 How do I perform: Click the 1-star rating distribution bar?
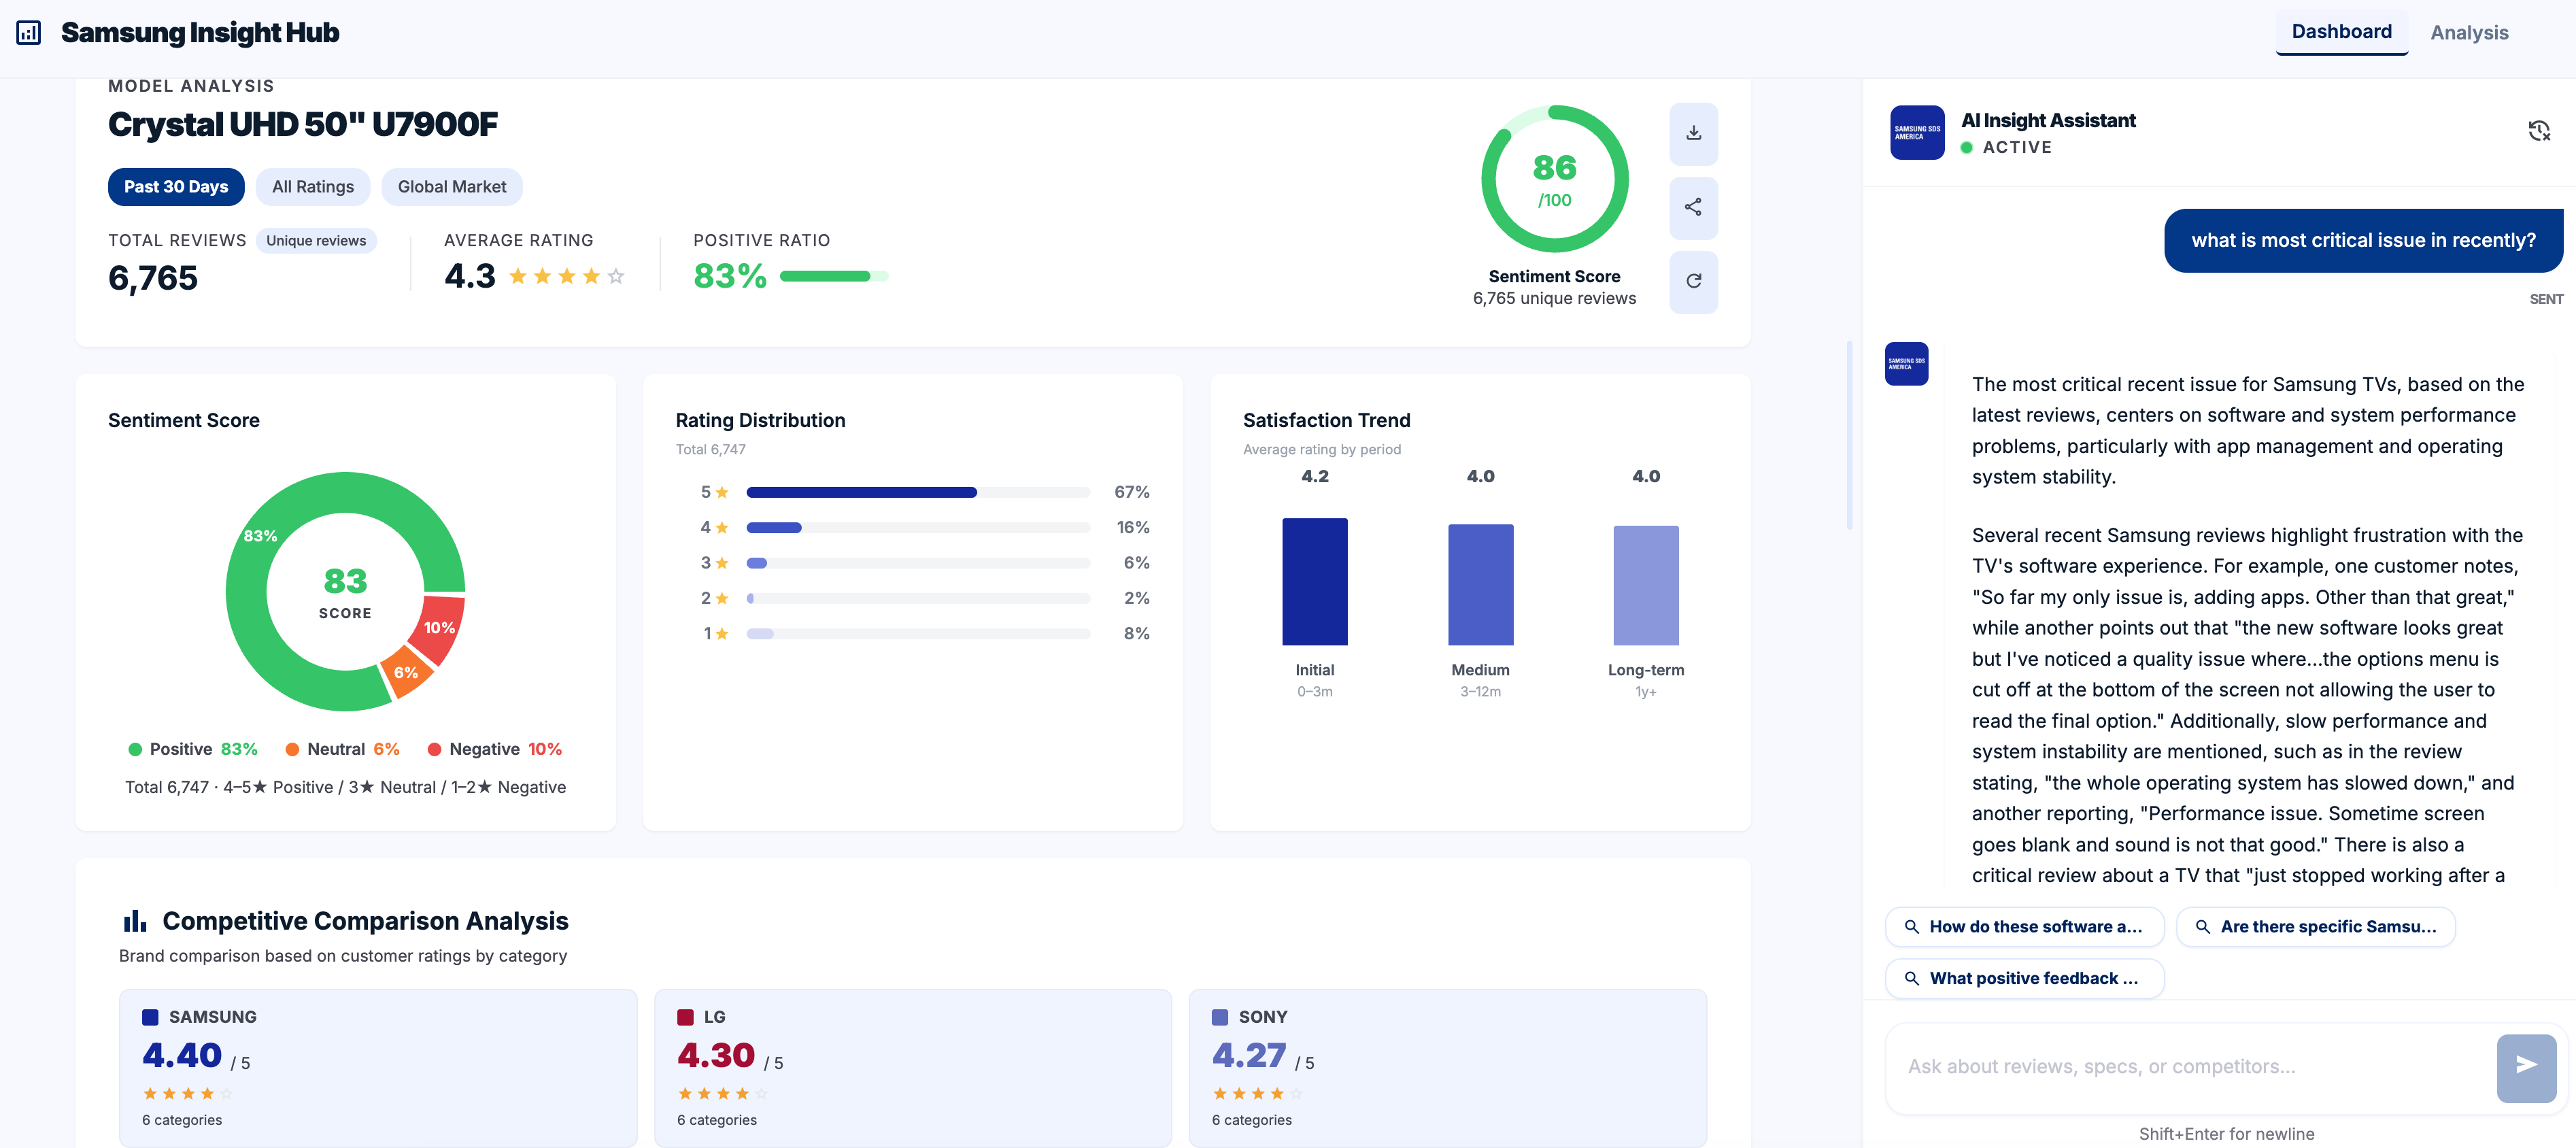(917, 633)
